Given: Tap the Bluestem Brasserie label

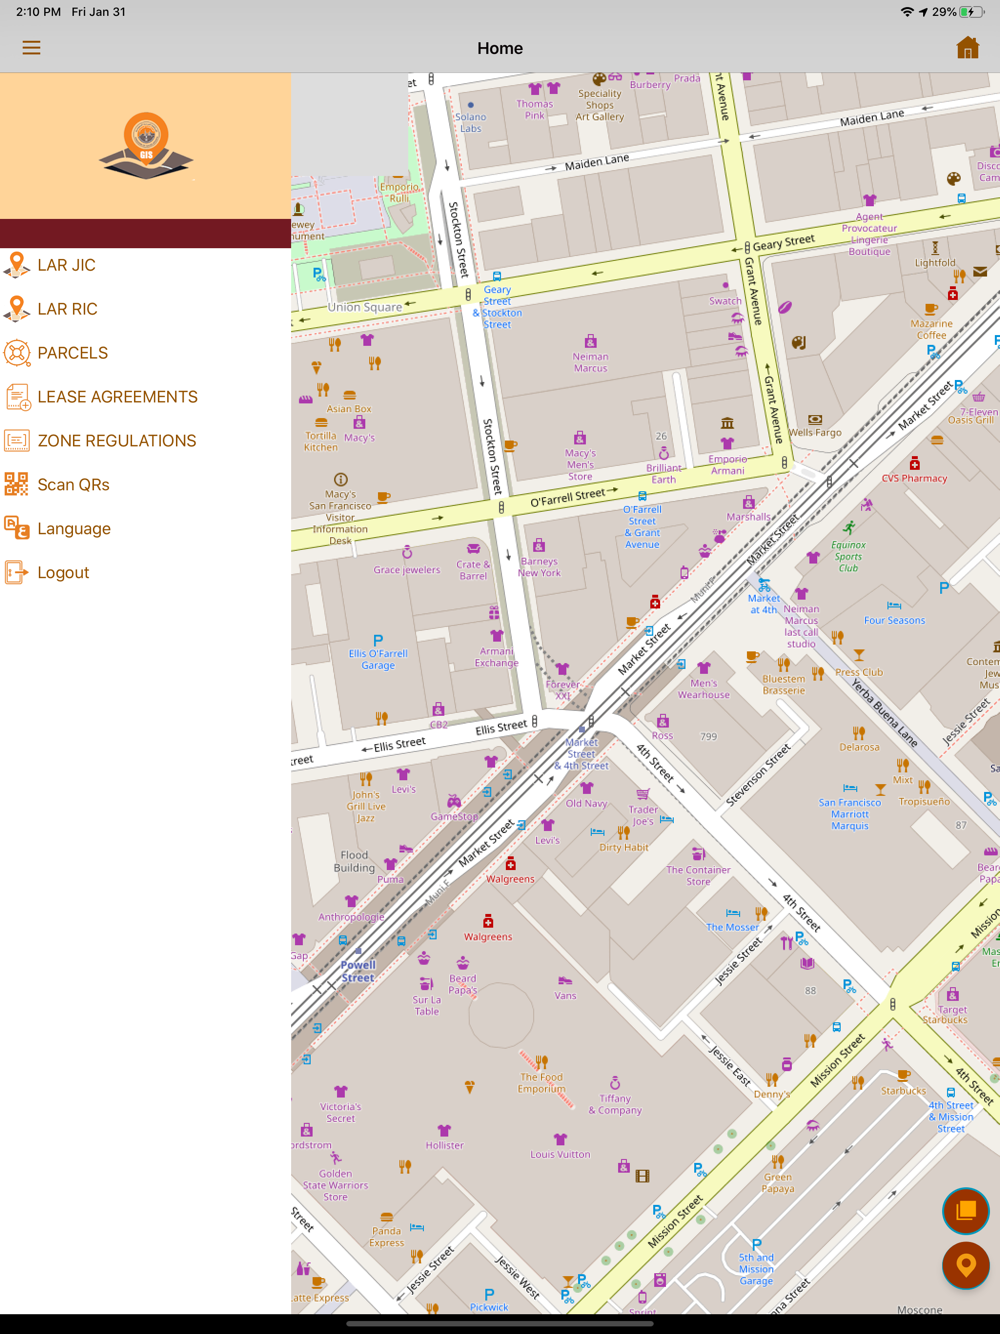Looking at the screenshot, I should coord(784,684).
